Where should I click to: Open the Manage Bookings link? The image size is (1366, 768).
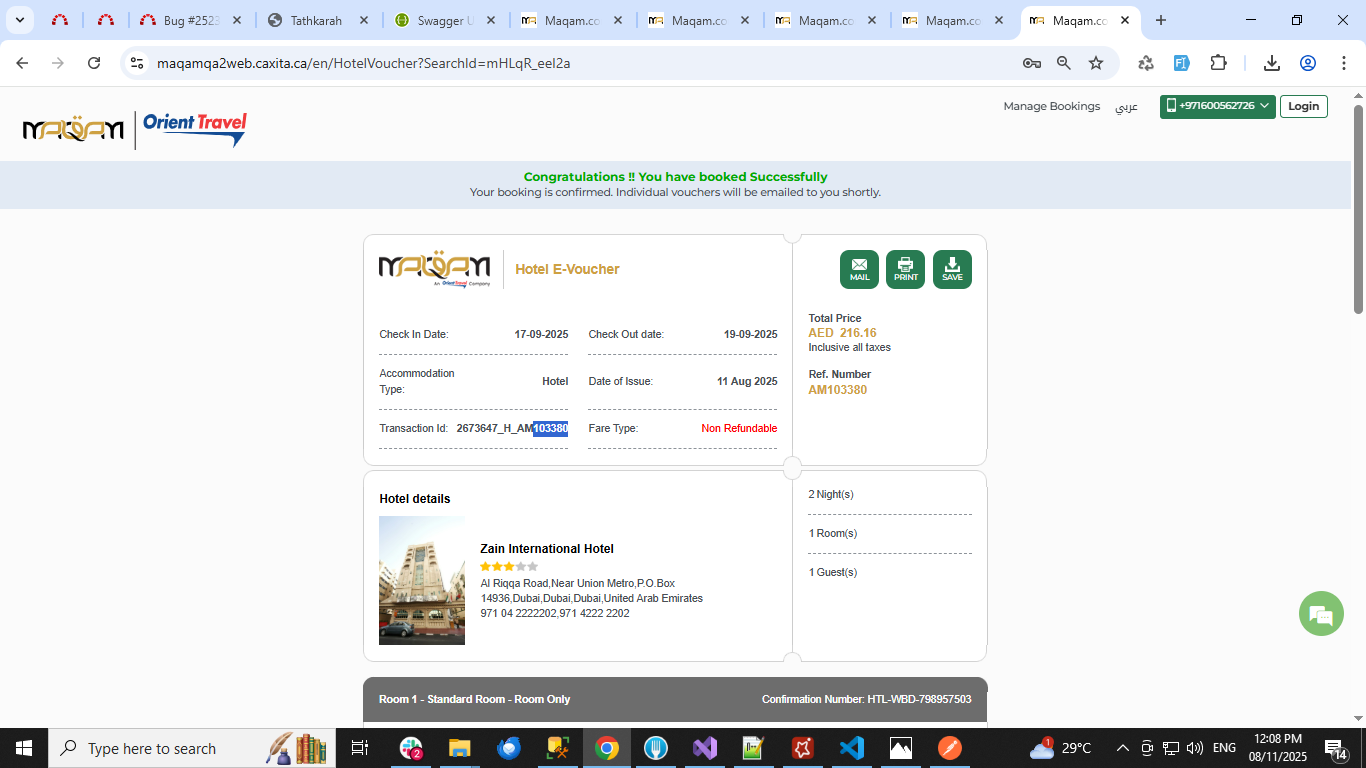click(x=1051, y=106)
